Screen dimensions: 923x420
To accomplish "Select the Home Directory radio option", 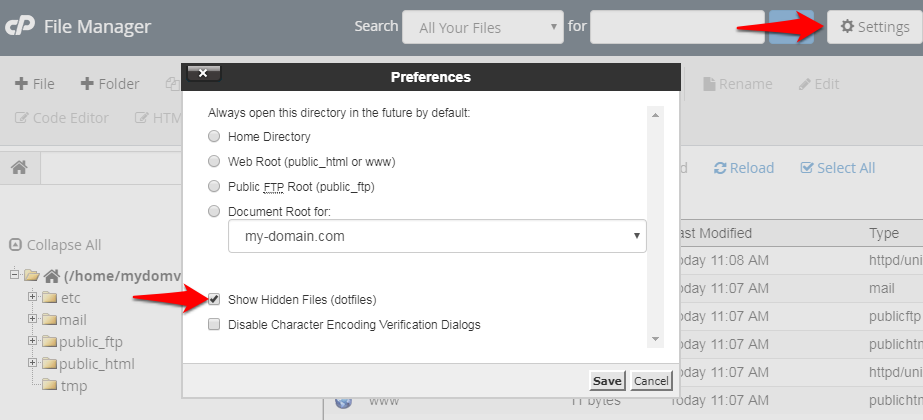I will pyautogui.click(x=214, y=136).
